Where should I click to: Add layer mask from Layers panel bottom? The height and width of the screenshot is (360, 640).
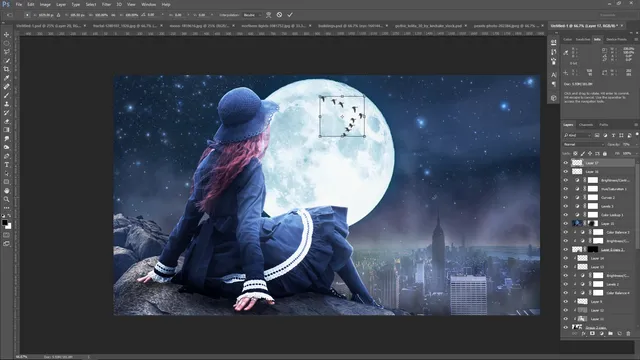pos(592,333)
